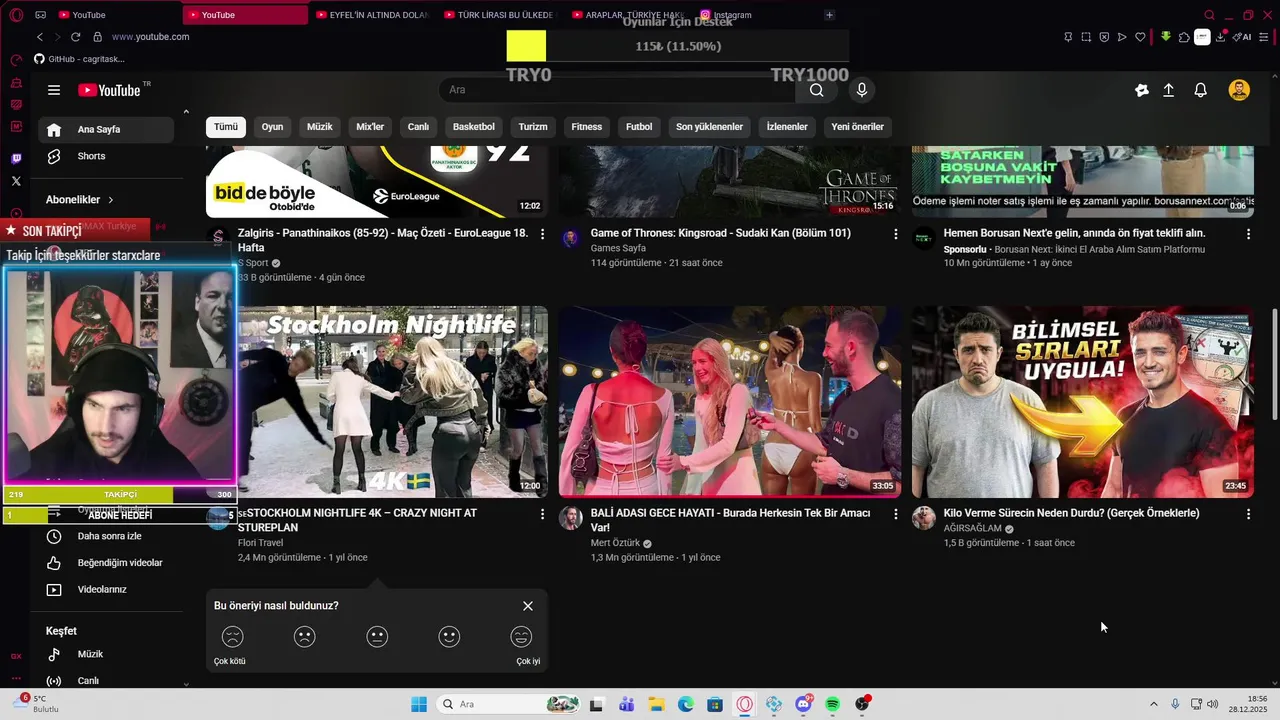The image size is (1280, 720).
Task: Open the YouTube guide hamburger menu
Action: point(54,90)
